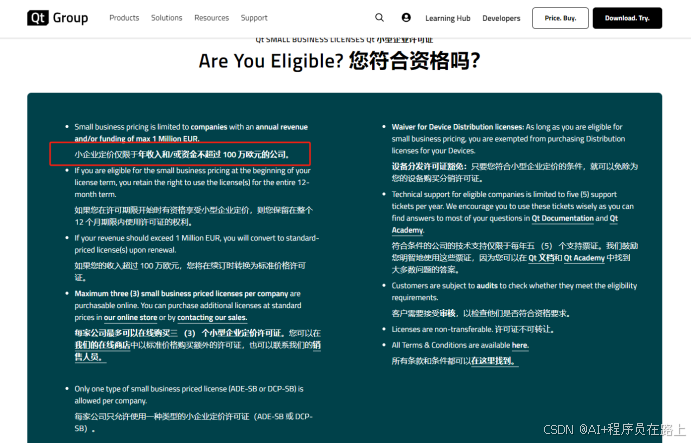The image size is (692, 444).
Task: Follow the 'our online store' link
Action: [x=130, y=317]
